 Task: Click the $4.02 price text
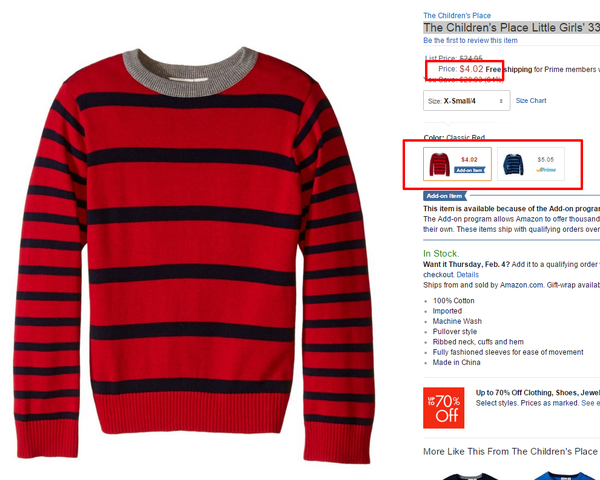click(471, 69)
